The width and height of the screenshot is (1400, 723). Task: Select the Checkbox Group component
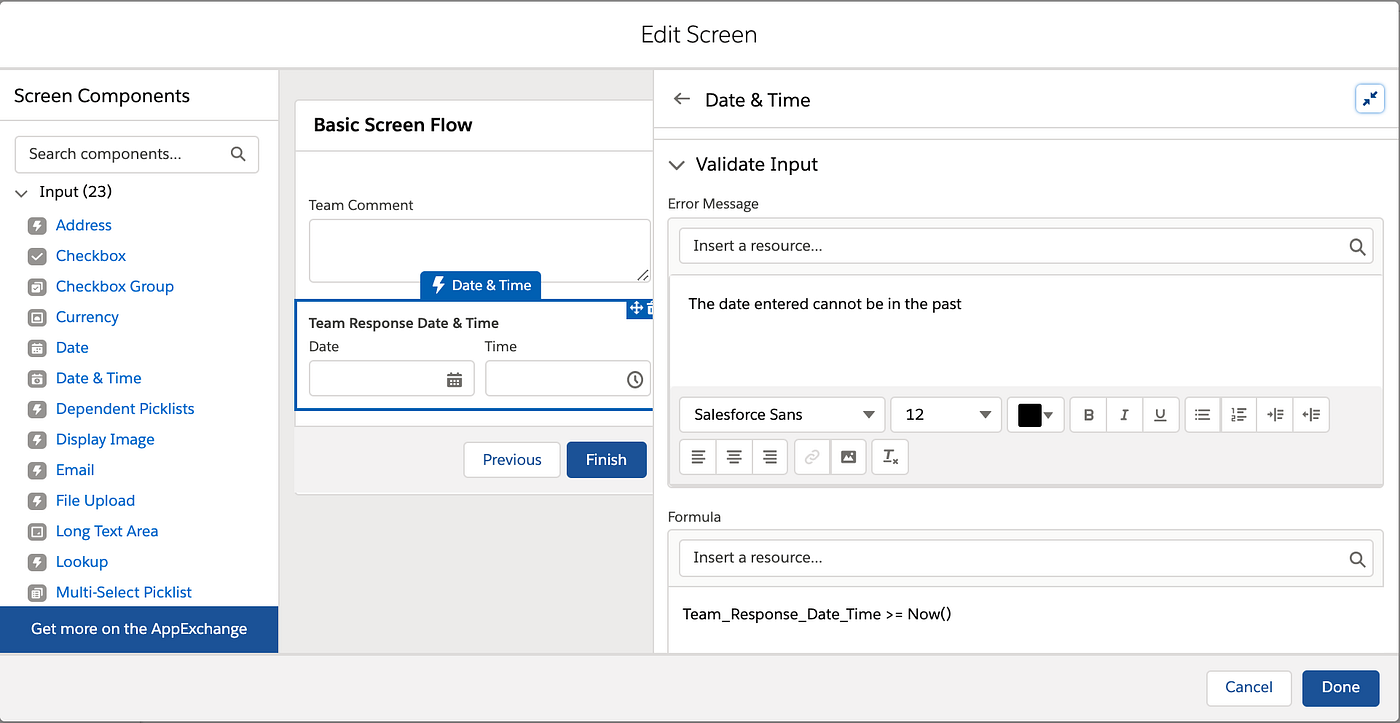(114, 286)
